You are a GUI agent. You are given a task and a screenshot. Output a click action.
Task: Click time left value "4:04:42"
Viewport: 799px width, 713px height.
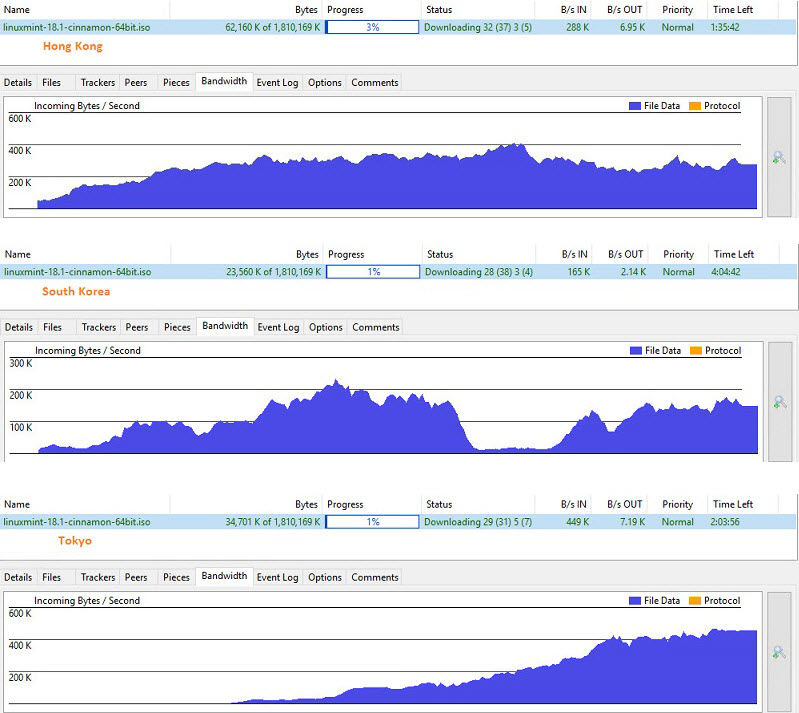point(726,272)
